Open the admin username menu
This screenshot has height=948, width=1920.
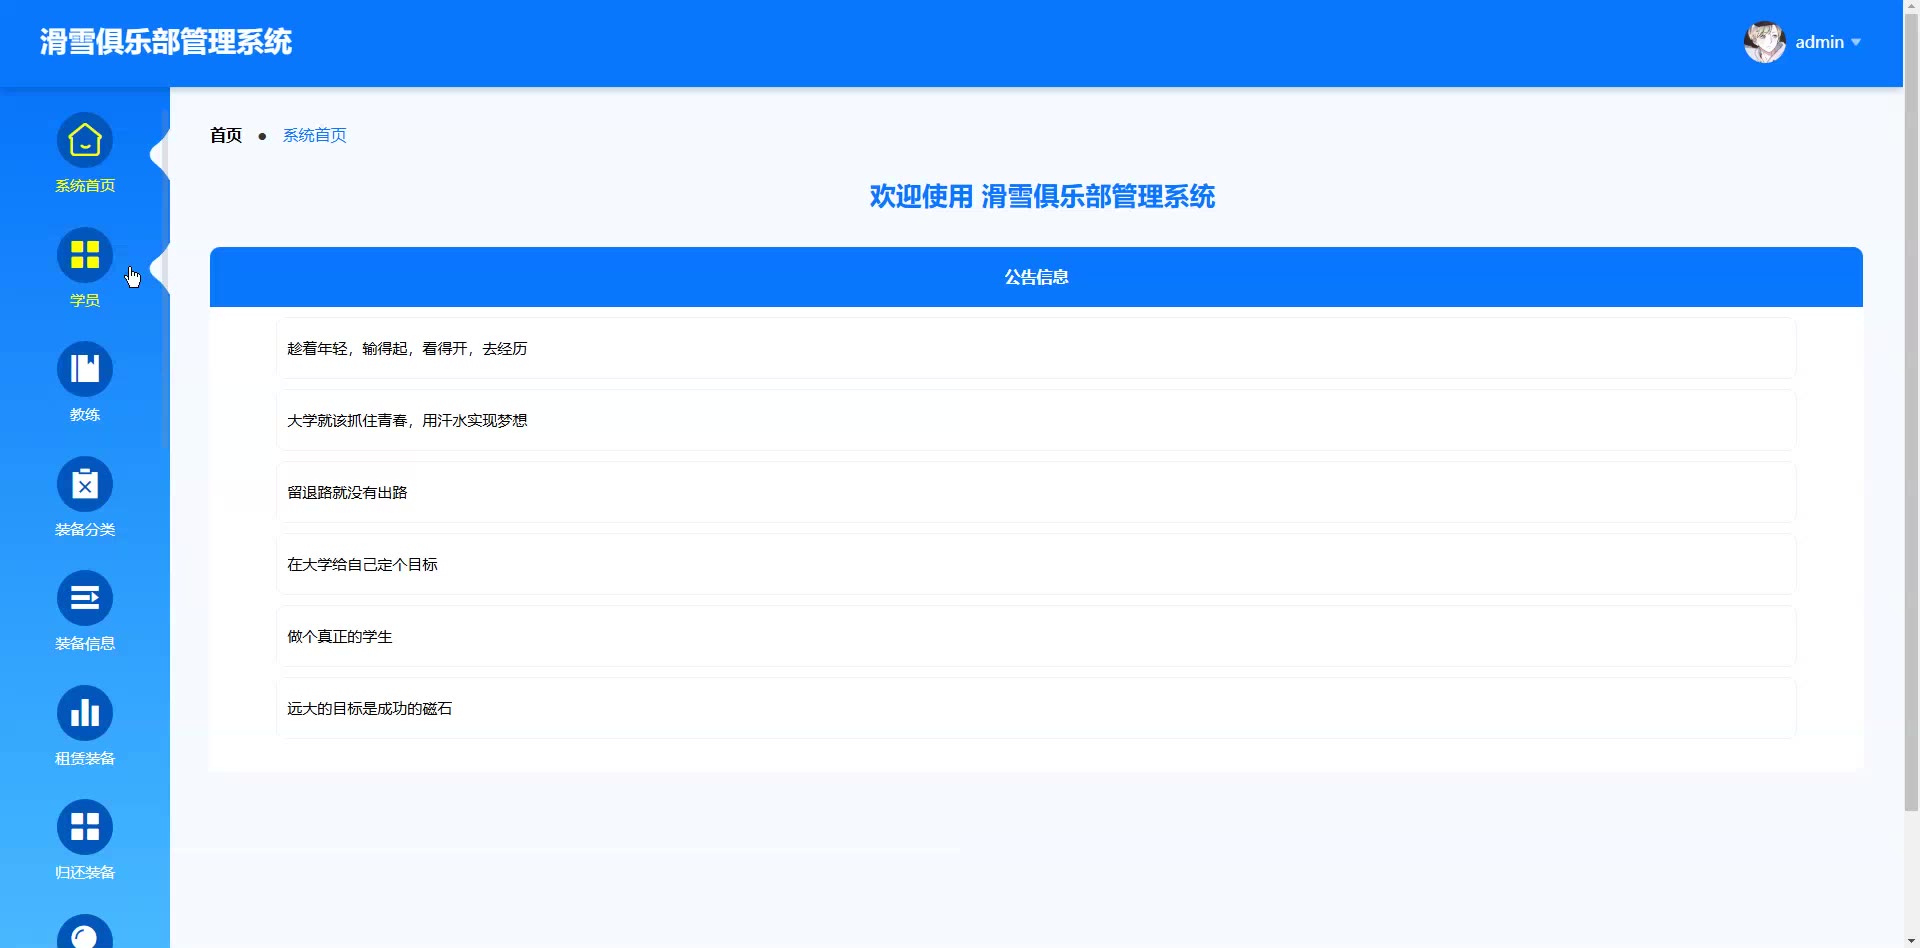tap(1819, 42)
